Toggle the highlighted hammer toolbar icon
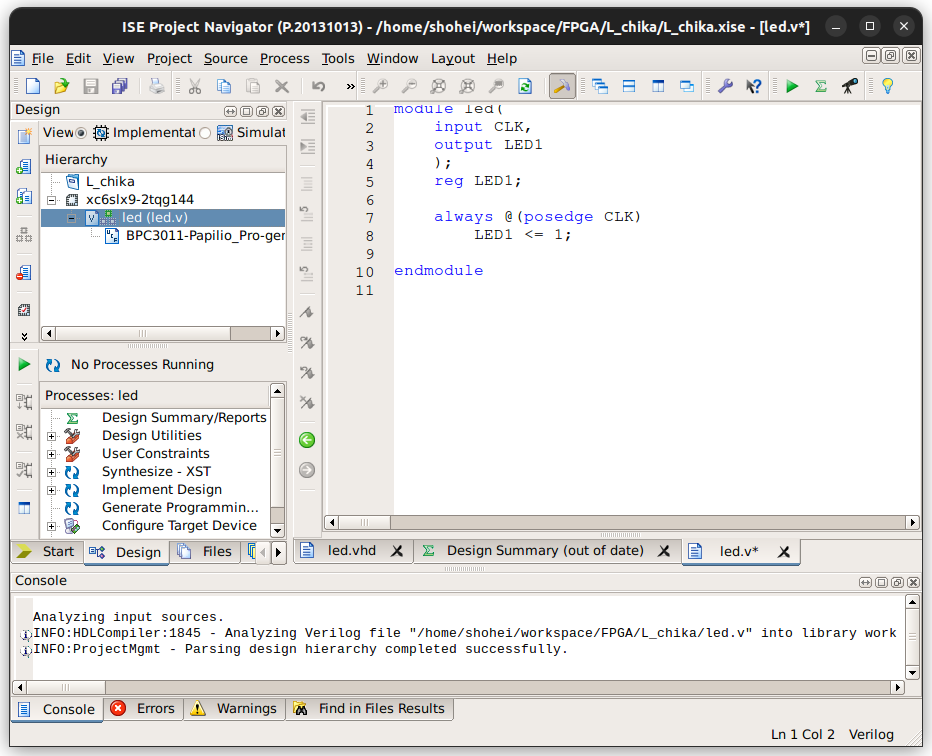The height and width of the screenshot is (756, 932). pyautogui.click(x=562, y=86)
